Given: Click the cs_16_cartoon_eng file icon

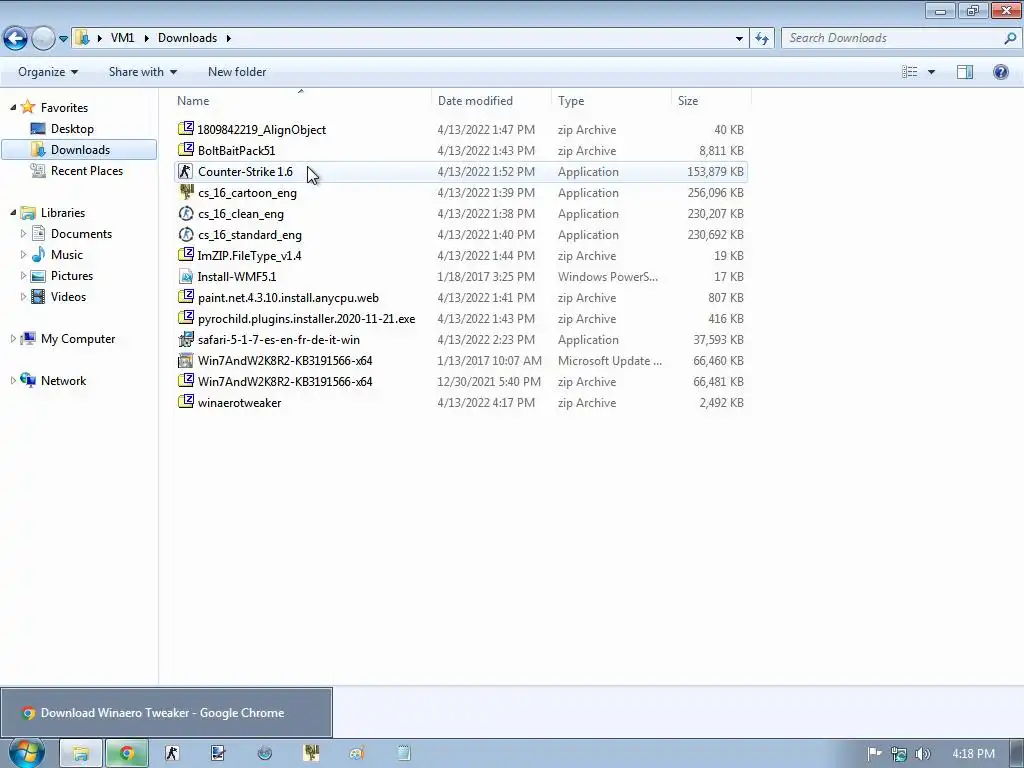Looking at the screenshot, I should click(186, 192).
